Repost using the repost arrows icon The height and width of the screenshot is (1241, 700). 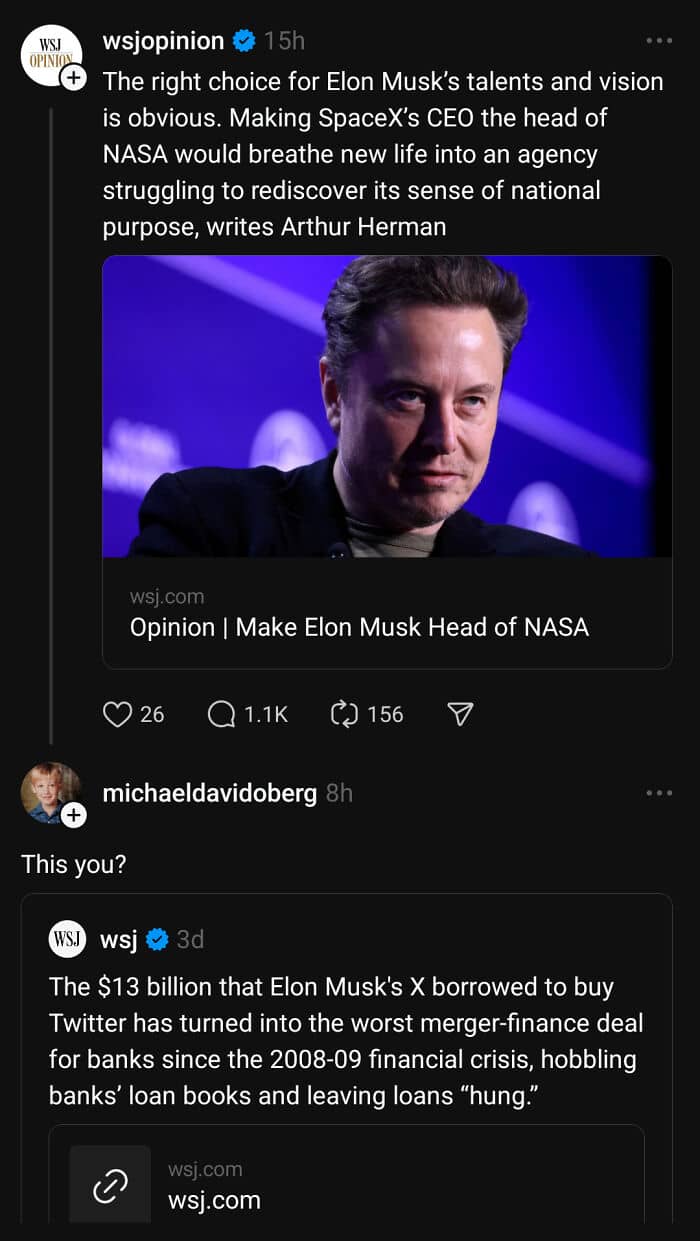(344, 714)
